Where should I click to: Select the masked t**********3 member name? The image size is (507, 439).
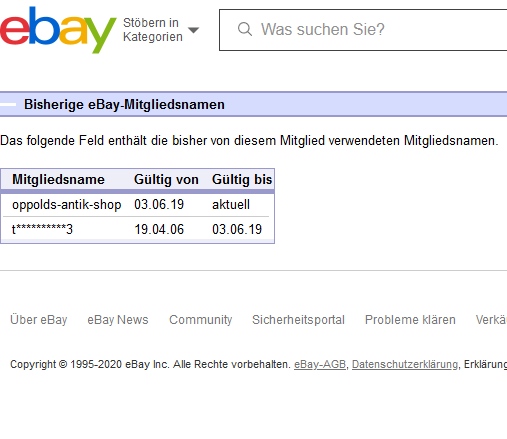pos(42,229)
